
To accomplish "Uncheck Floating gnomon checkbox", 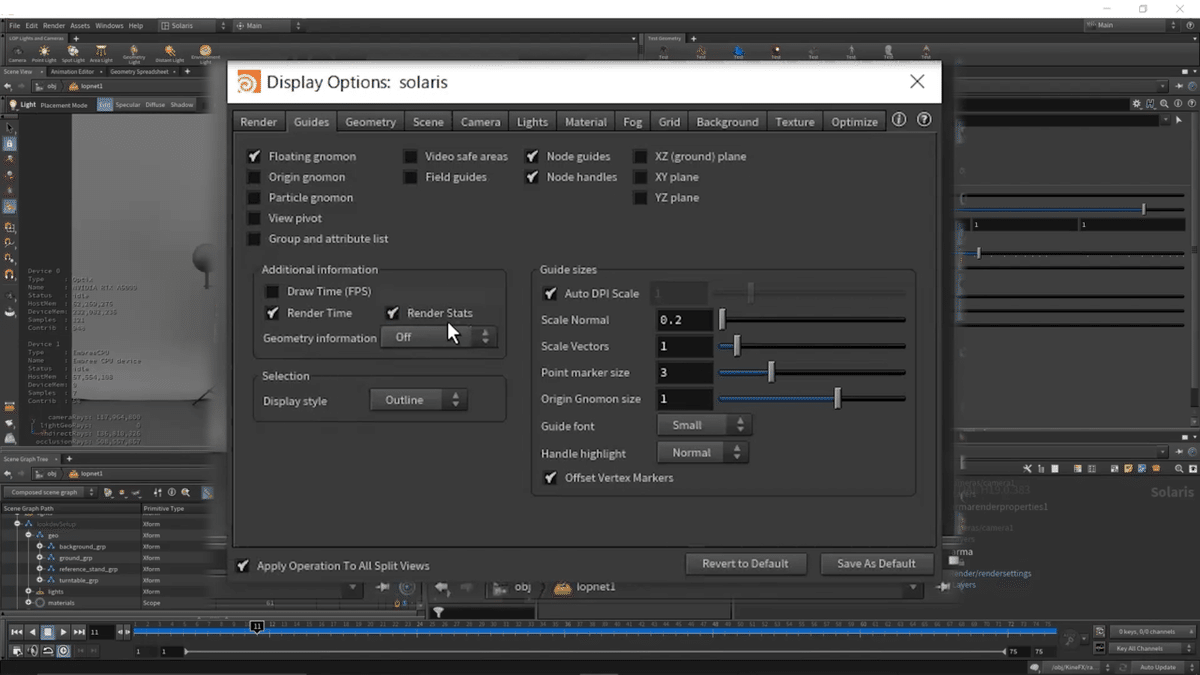I will (254, 156).
